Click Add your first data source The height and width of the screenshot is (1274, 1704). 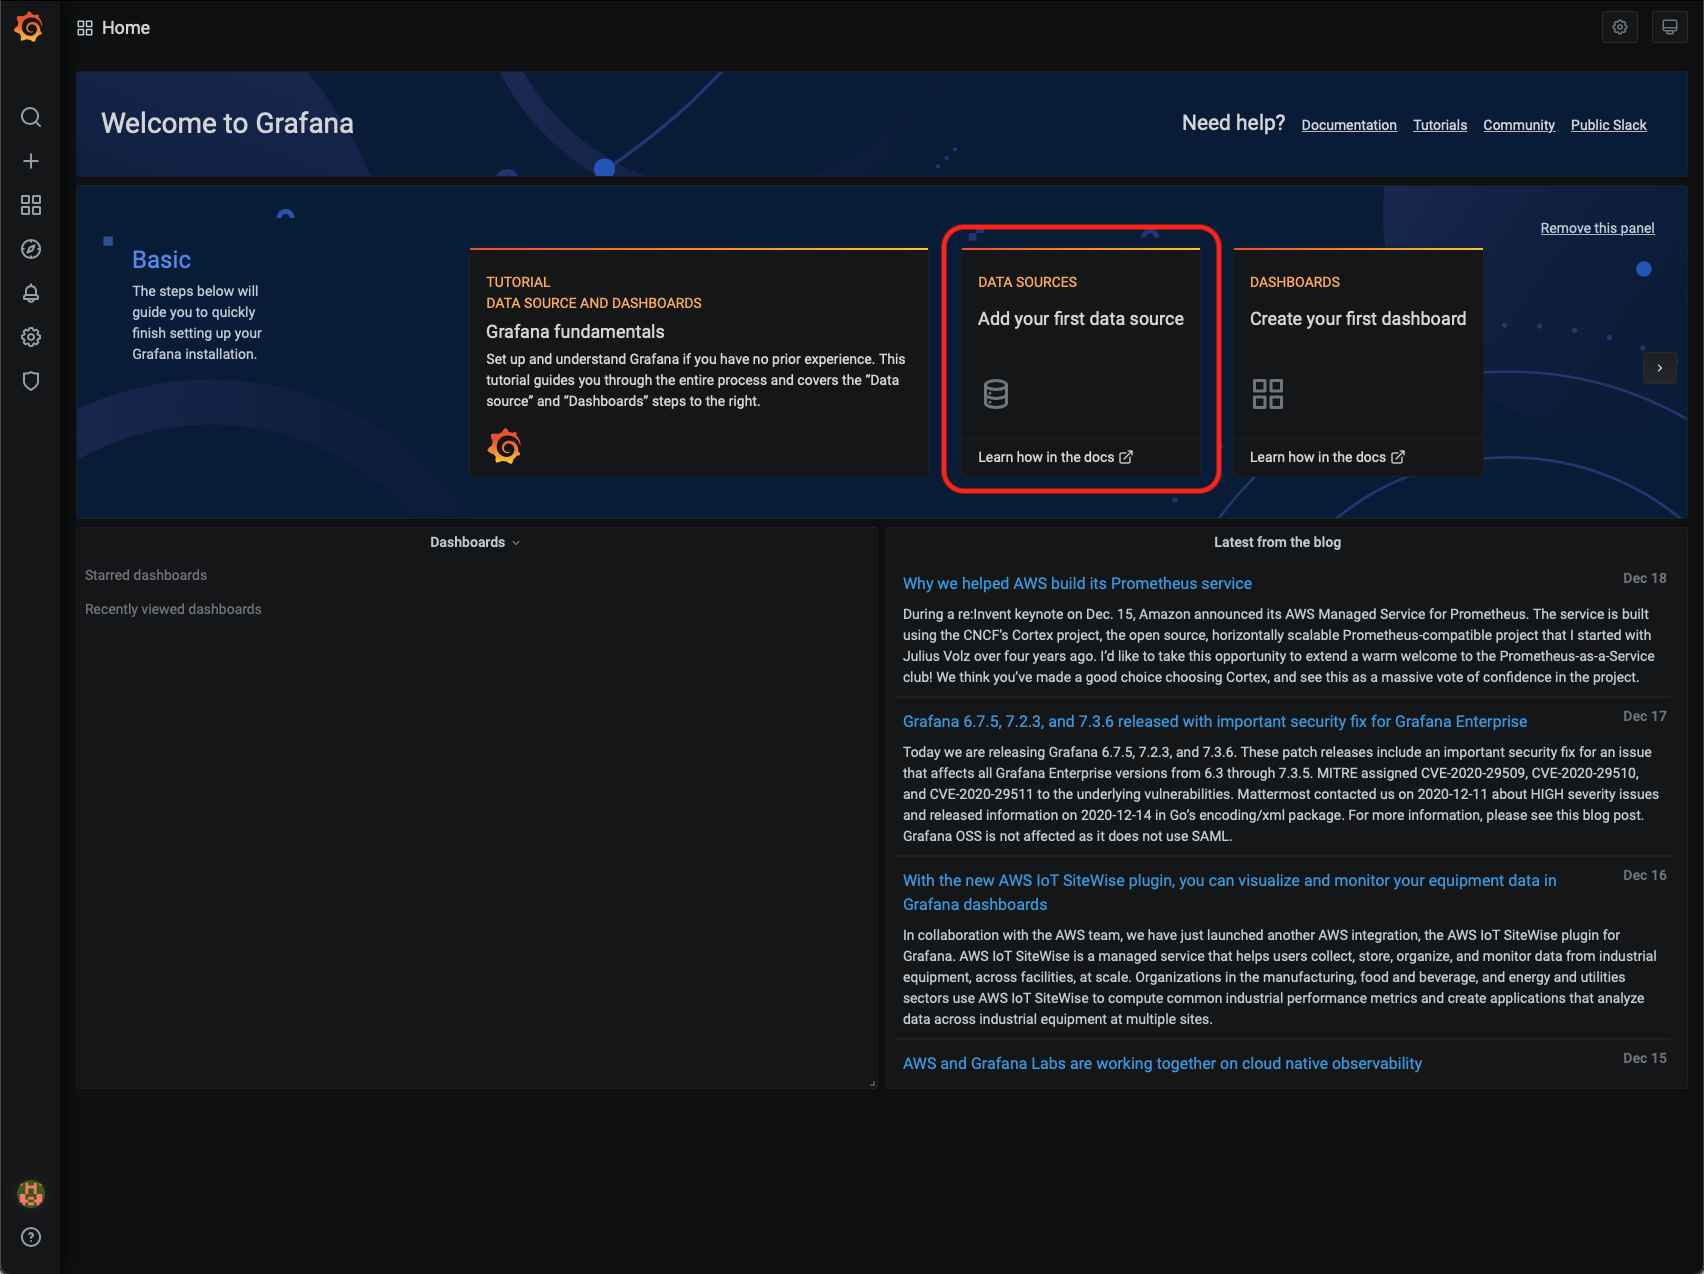[x=1081, y=319]
